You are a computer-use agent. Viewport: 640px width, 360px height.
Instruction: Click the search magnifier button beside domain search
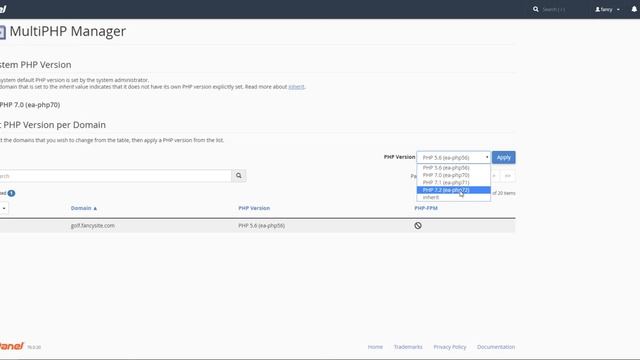coord(239,176)
